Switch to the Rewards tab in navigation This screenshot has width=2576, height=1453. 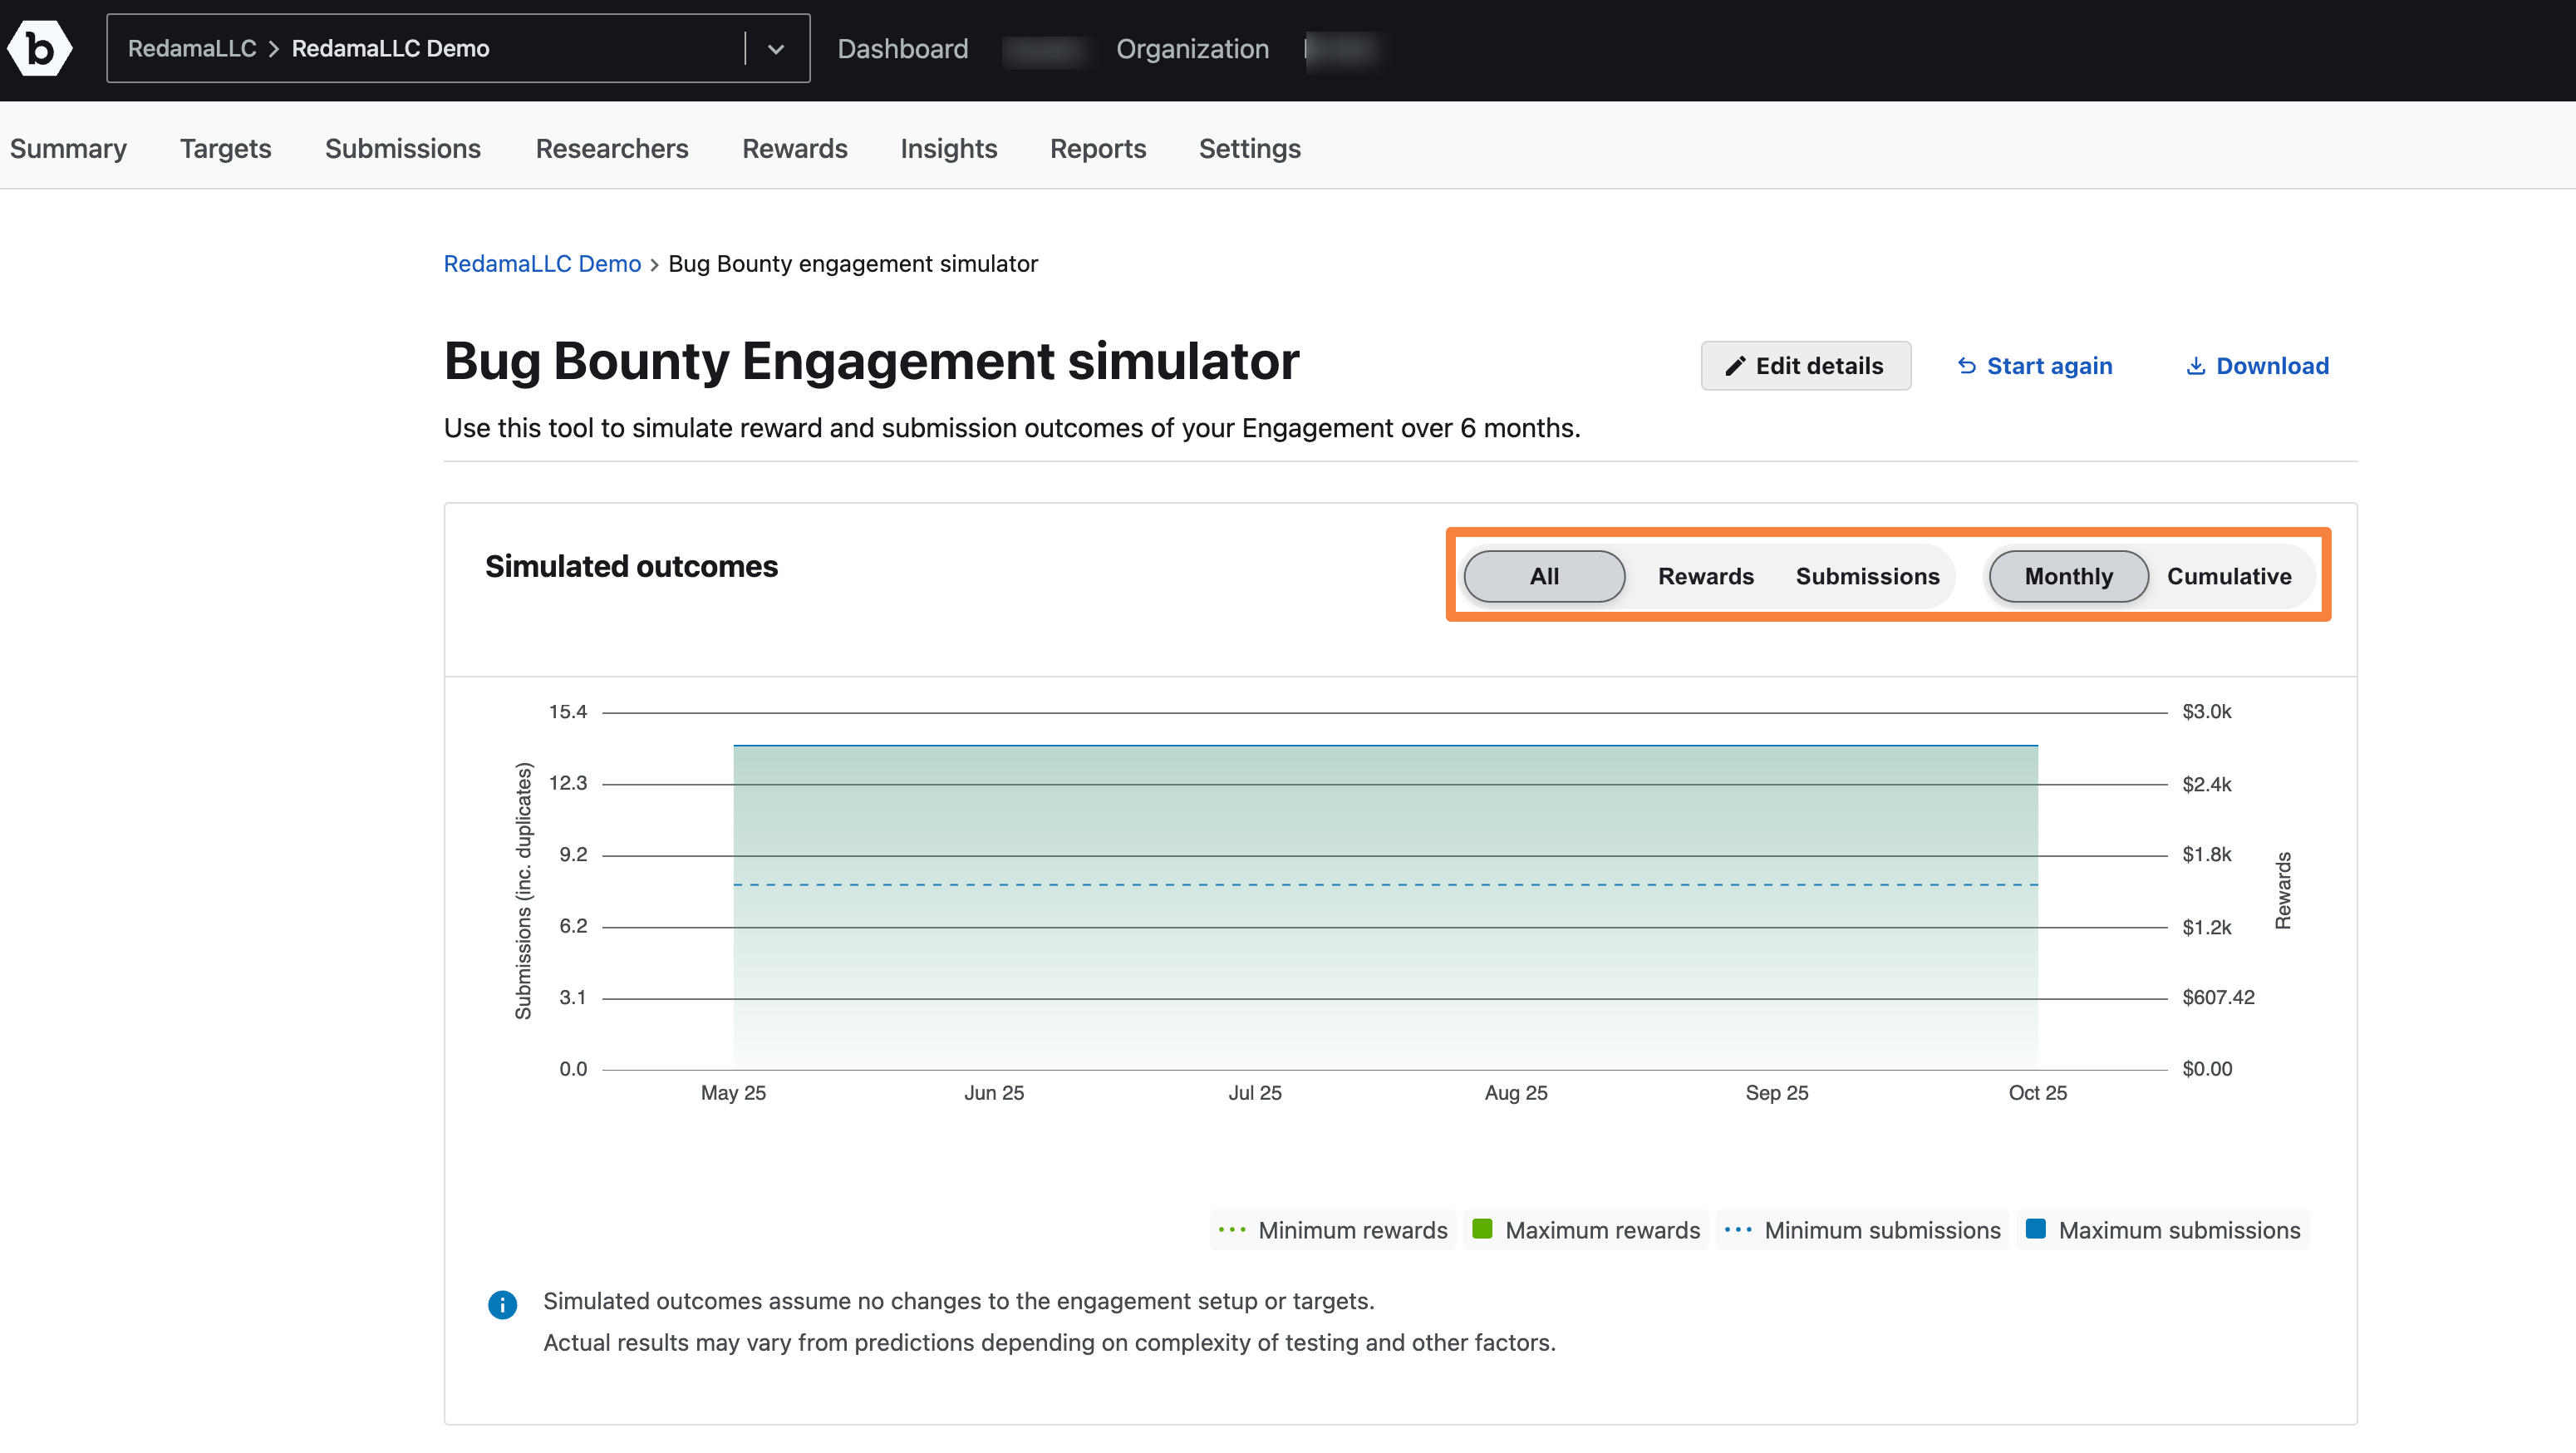794,148
